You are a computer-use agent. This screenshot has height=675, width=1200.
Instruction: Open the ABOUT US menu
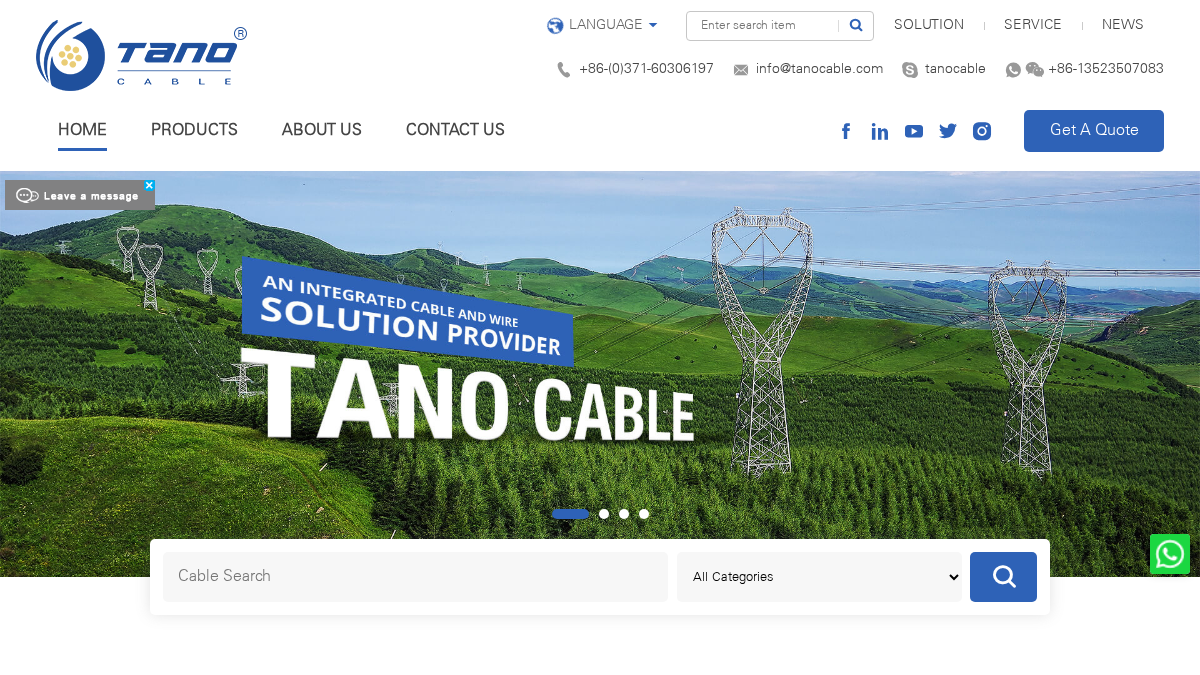click(x=322, y=130)
